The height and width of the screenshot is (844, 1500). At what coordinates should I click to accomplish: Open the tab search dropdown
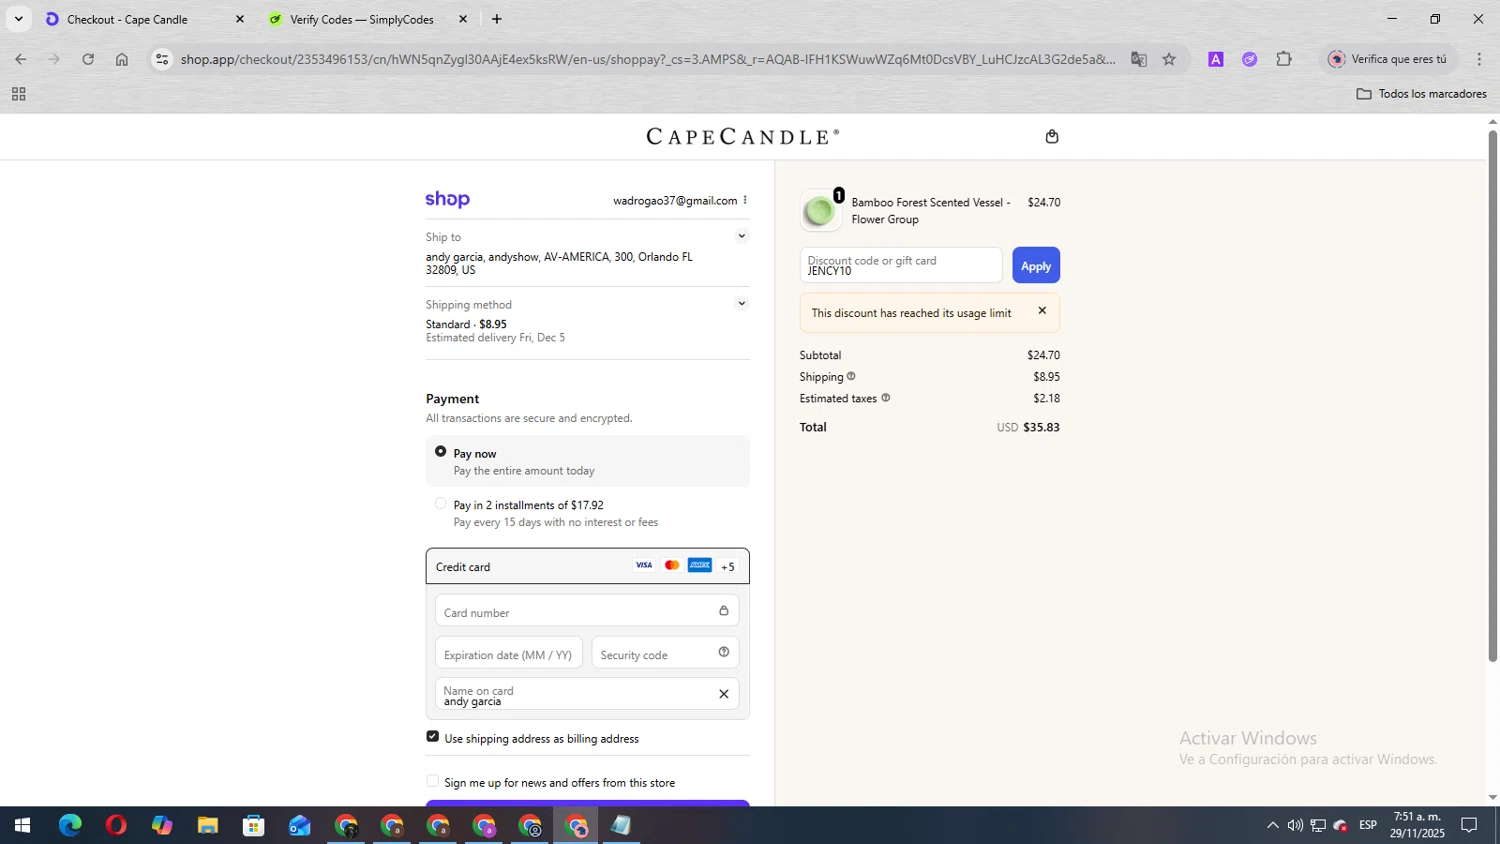18,19
